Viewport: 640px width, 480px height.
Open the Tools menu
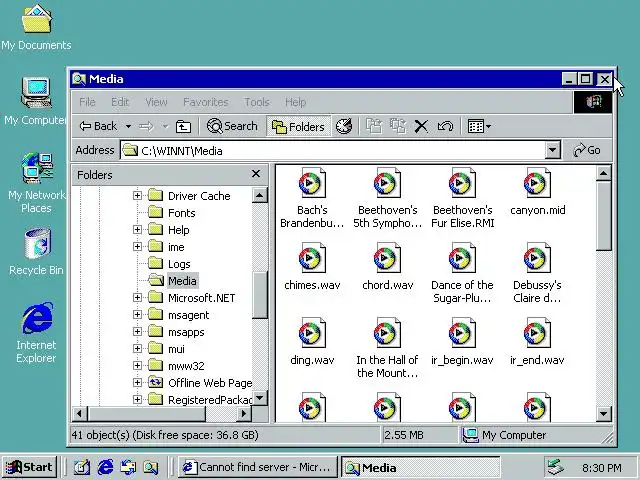(257, 102)
